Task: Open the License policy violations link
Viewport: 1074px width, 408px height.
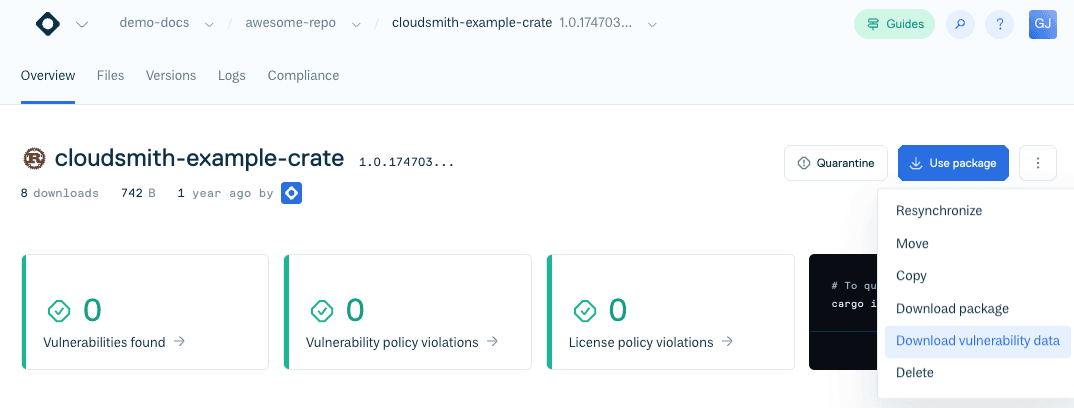Action: (641, 342)
